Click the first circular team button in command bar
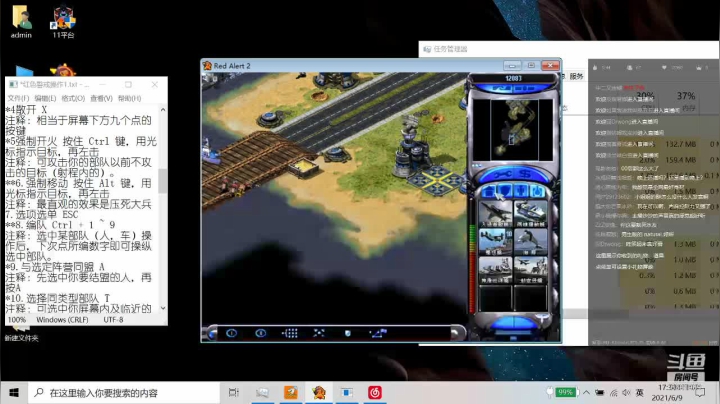The image size is (720, 404). (x=231, y=333)
